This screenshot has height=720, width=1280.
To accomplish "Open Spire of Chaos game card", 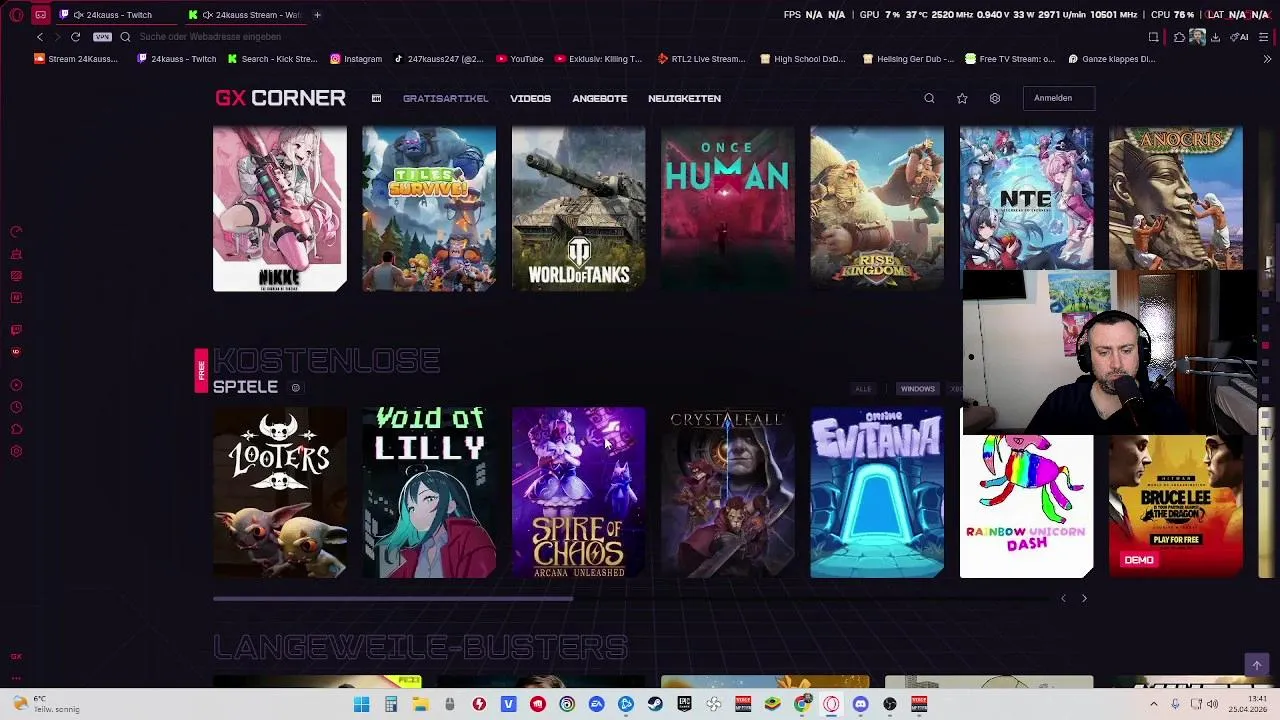I will pyautogui.click(x=578, y=492).
